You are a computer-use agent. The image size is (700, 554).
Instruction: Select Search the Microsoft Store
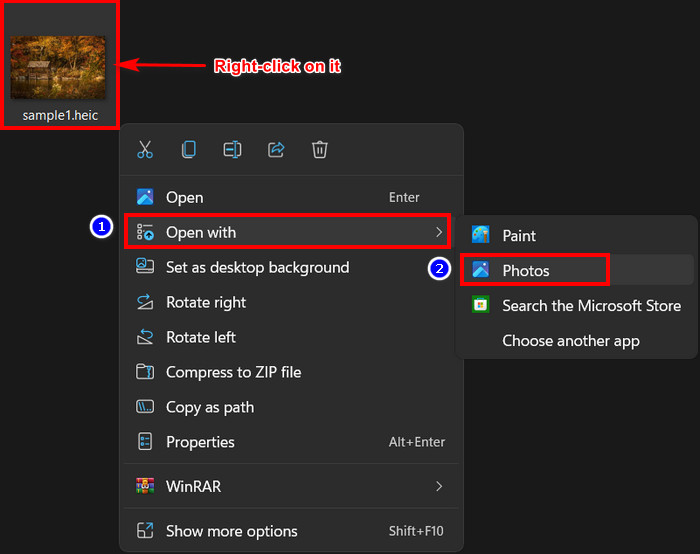(x=577, y=305)
